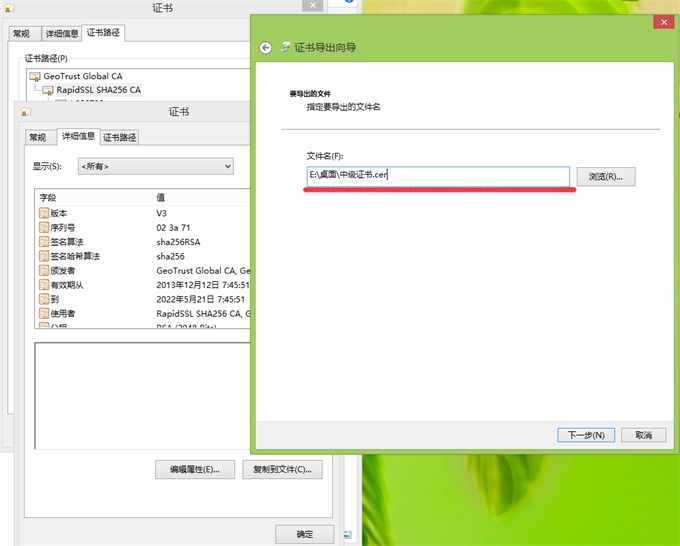Switch to 常规 tab in front certificate dialog
Image resolution: width=680 pixels, height=546 pixels.
point(37,137)
